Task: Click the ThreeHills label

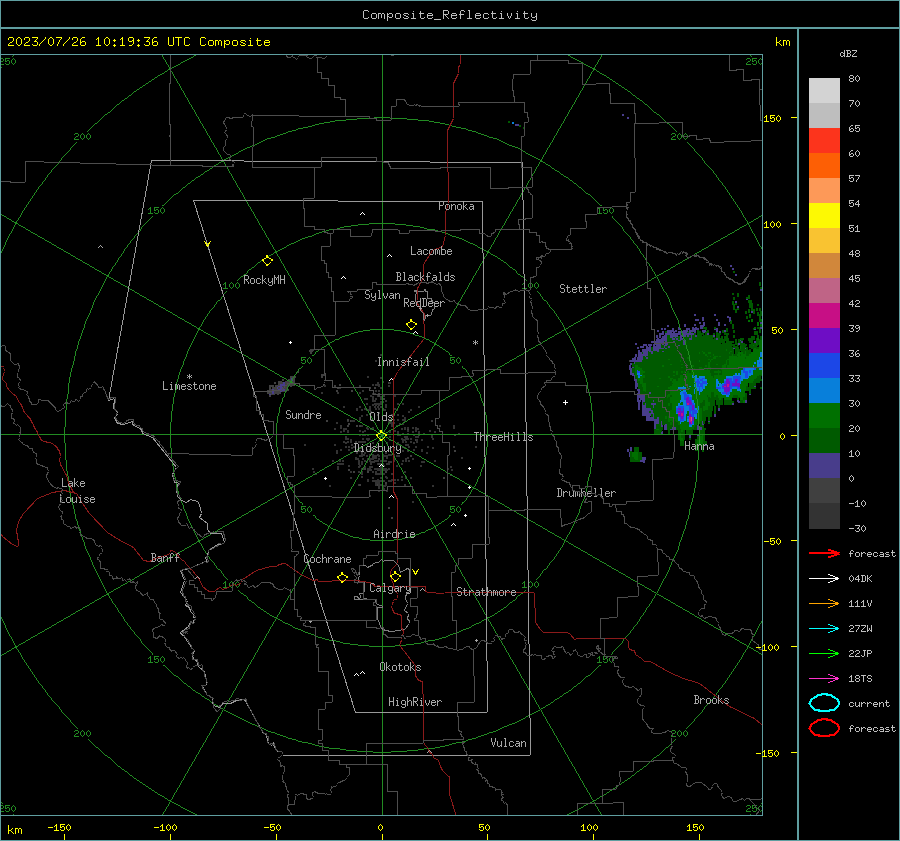Action: 503,437
